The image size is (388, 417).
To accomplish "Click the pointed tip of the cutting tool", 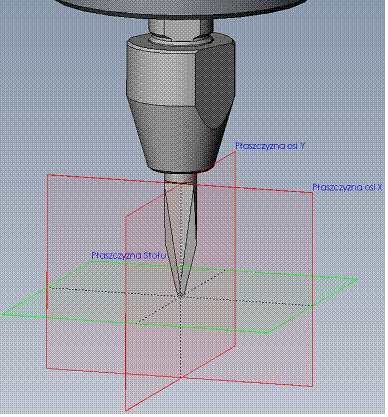I will click(180, 294).
